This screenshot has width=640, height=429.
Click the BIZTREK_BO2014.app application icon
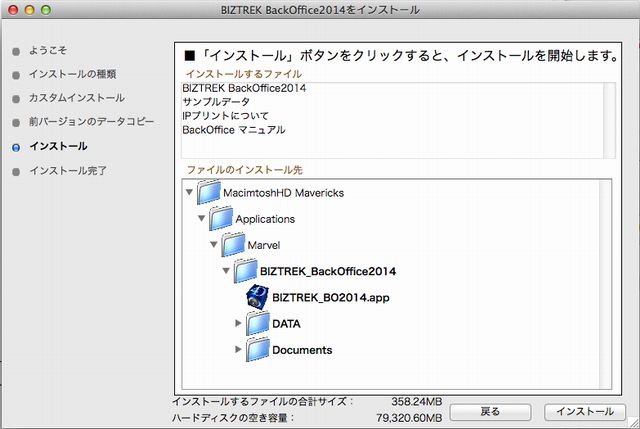tap(257, 296)
